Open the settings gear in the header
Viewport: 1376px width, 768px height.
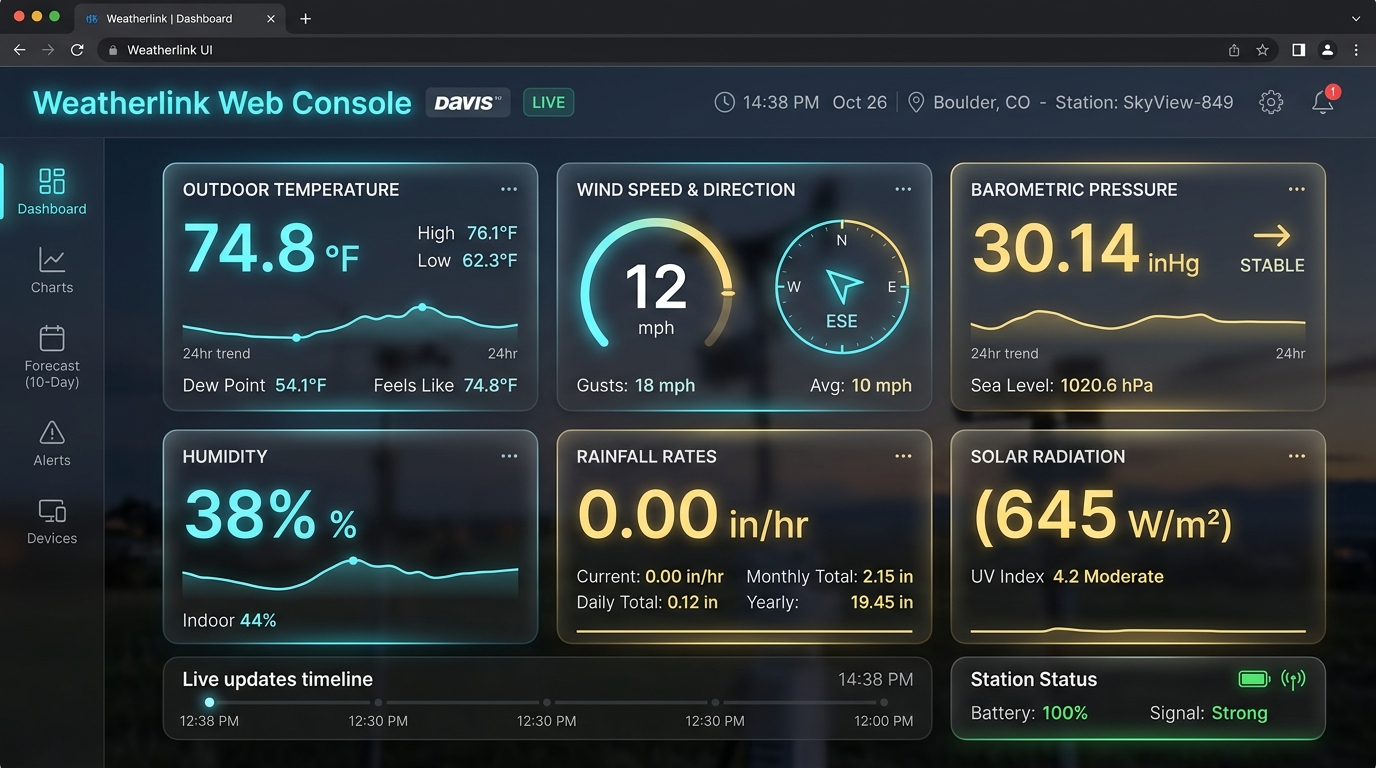(x=1271, y=102)
